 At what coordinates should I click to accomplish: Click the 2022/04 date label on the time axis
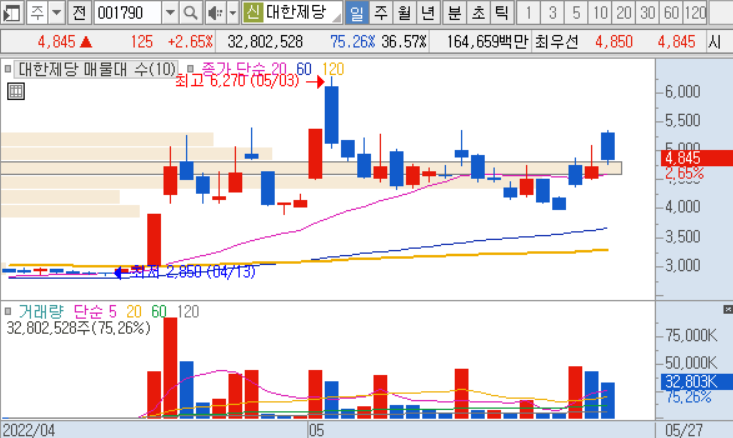coord(29,430)
